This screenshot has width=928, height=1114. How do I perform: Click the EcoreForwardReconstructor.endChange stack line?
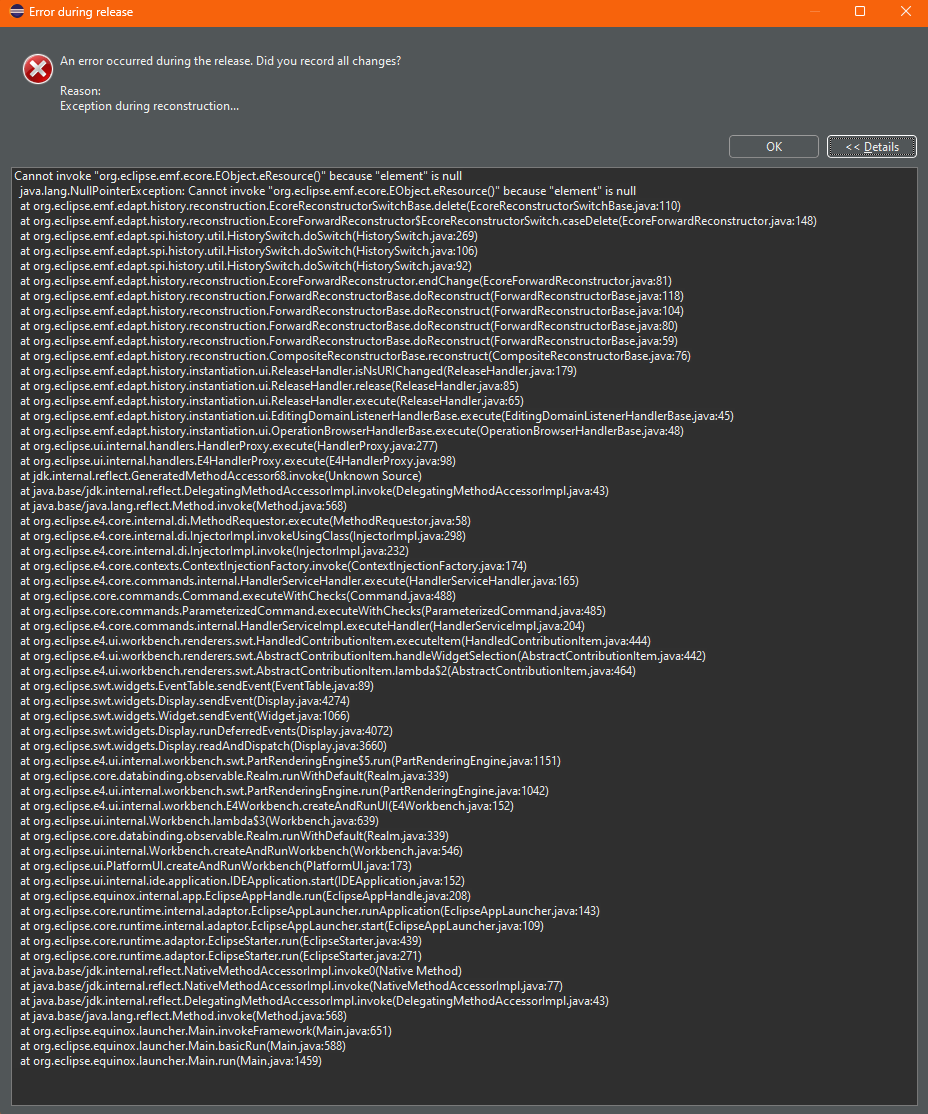(346, 281)
